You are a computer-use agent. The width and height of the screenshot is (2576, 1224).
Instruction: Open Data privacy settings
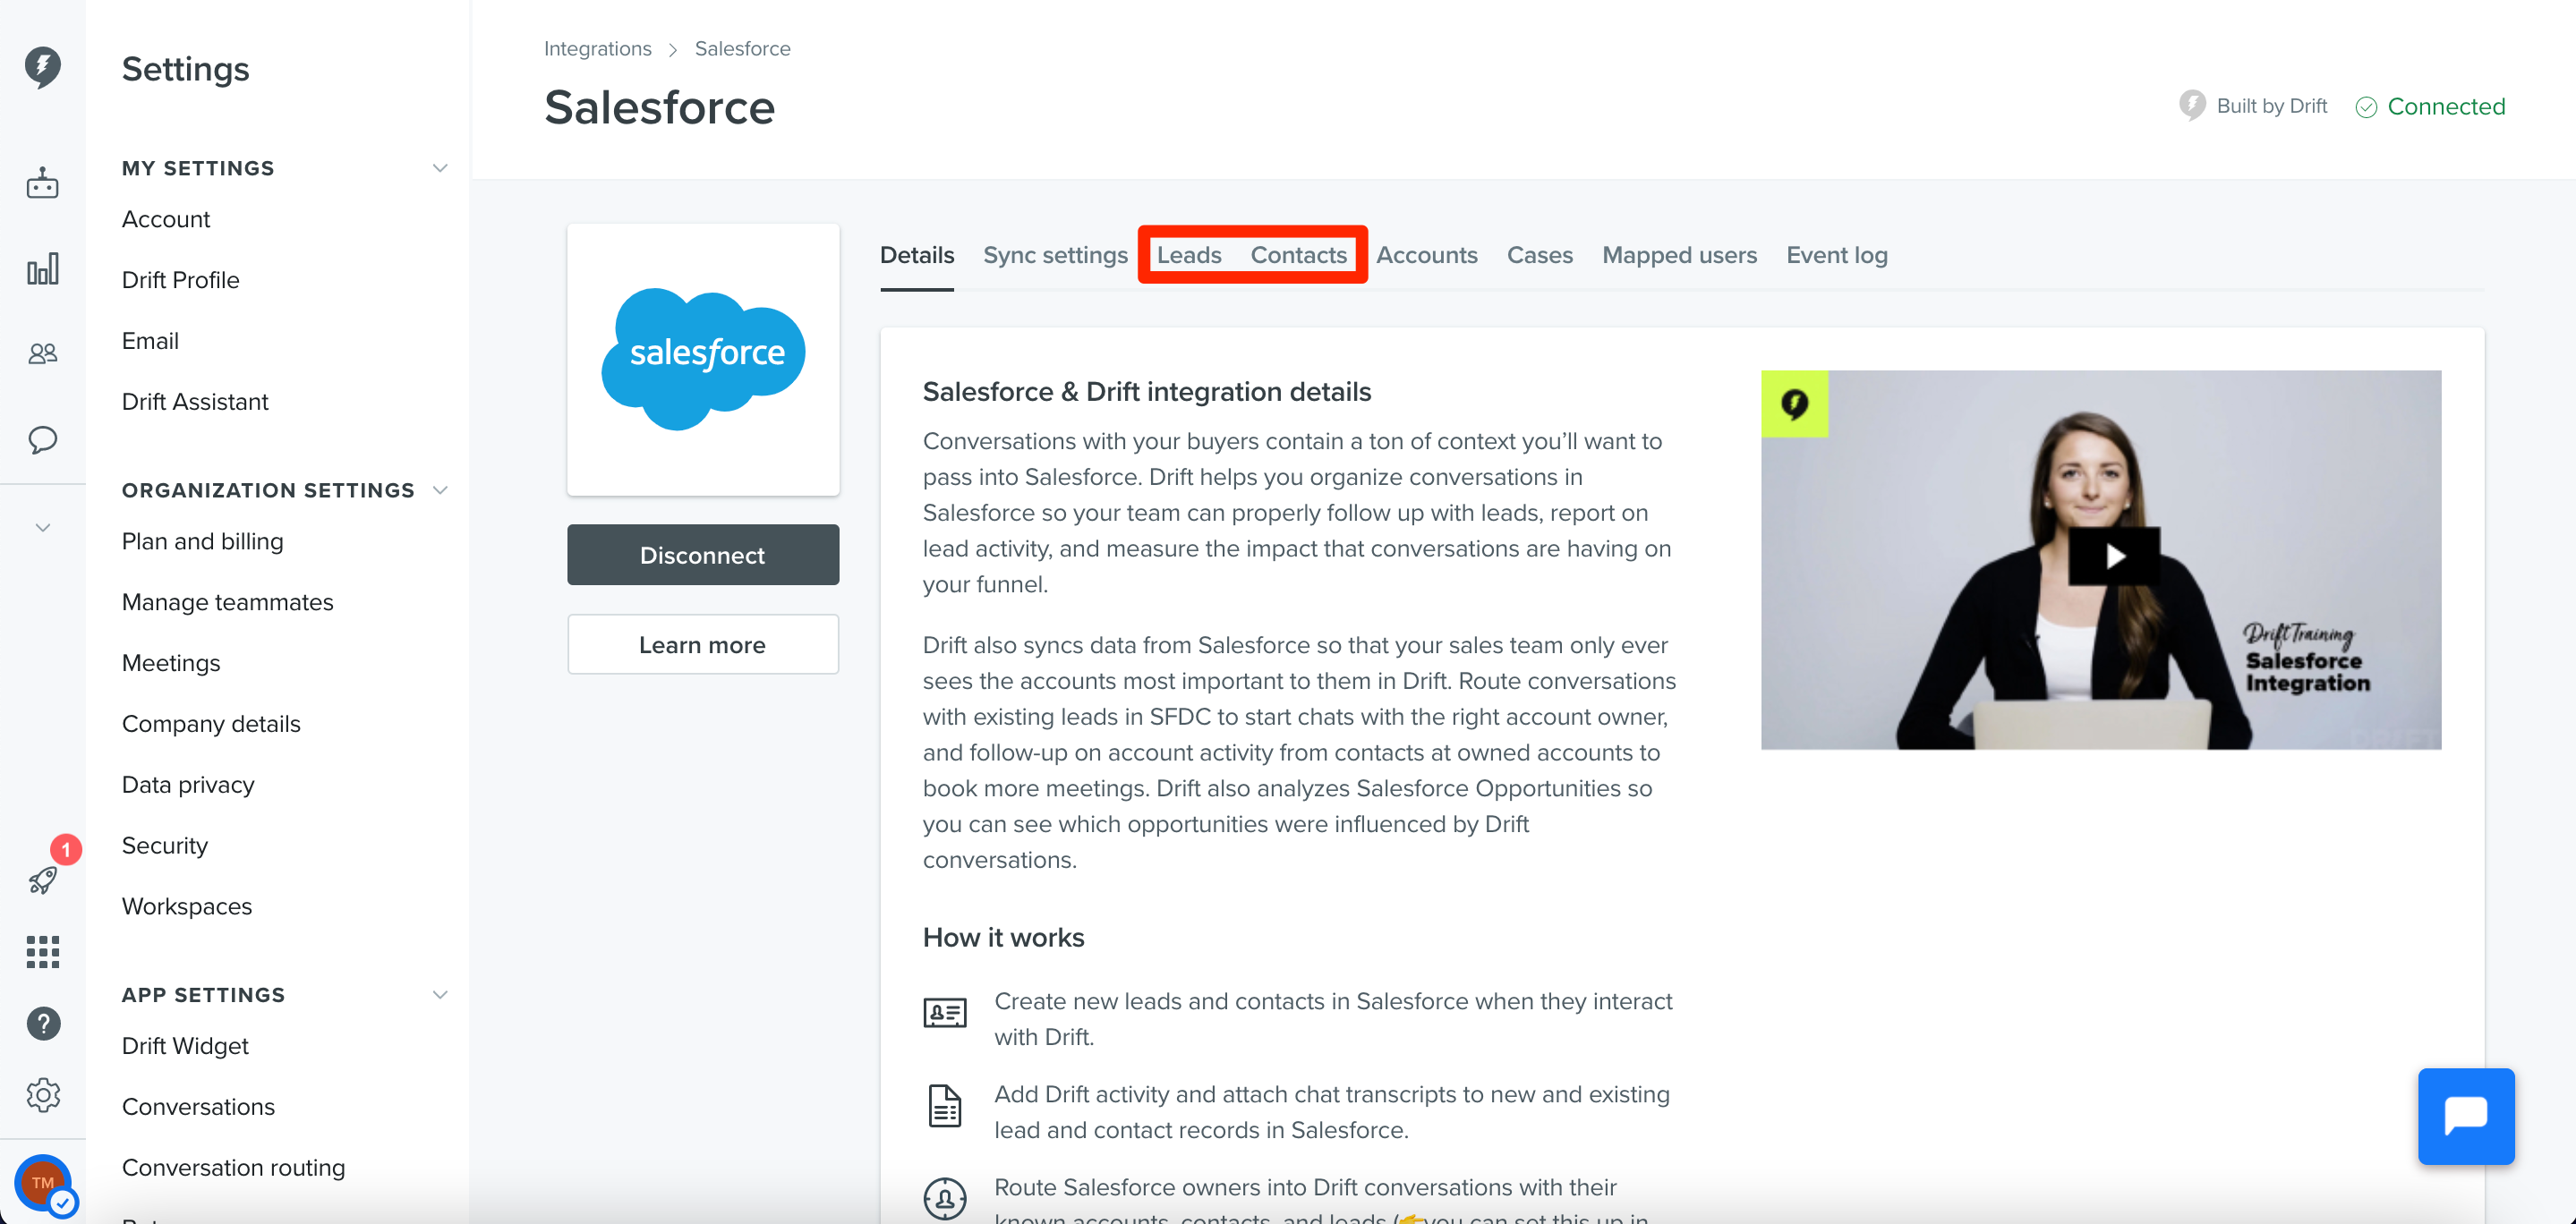coord(188,785)
